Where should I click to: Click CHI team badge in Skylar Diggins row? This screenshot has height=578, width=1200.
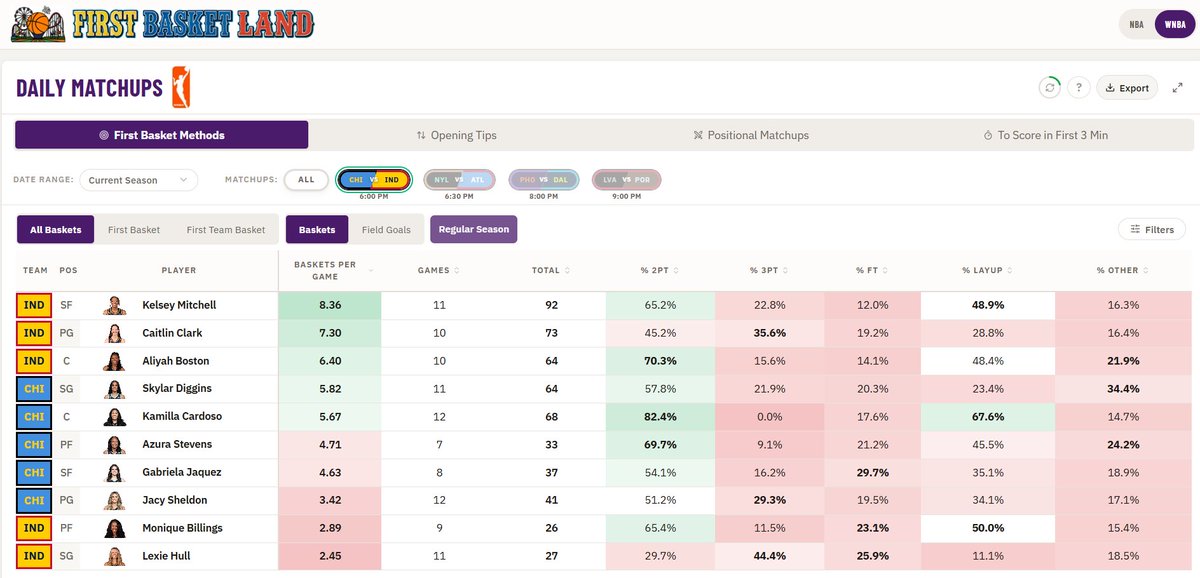pyautogui.click(x=34, y=388)
